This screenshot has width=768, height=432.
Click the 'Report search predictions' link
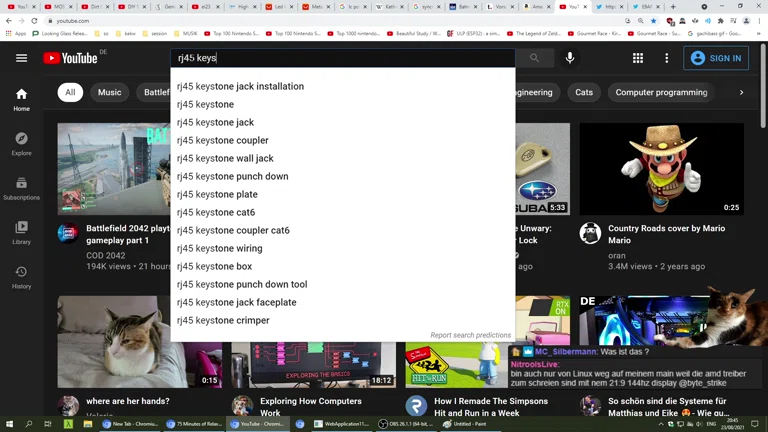click(470, 335)
